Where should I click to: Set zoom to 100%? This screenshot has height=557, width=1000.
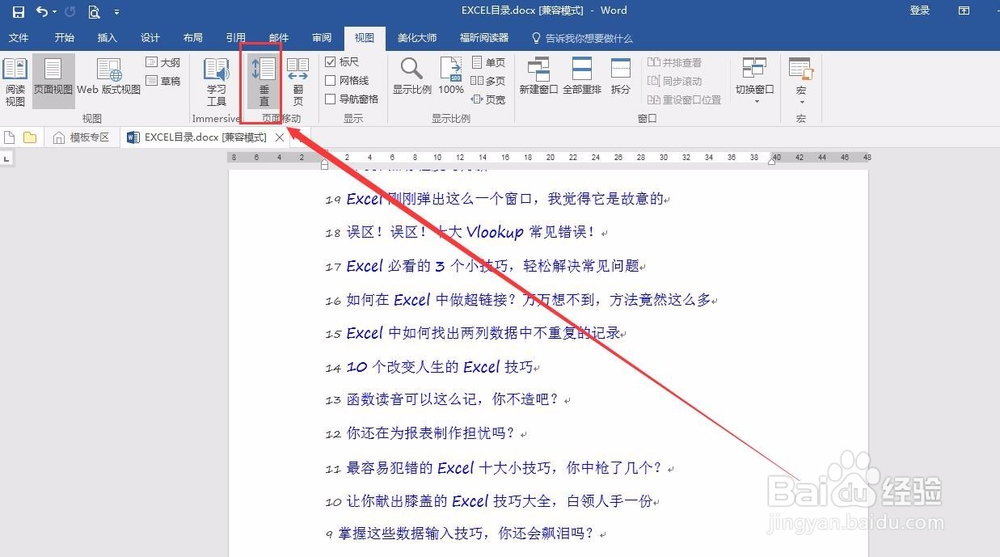coord(451,76)
